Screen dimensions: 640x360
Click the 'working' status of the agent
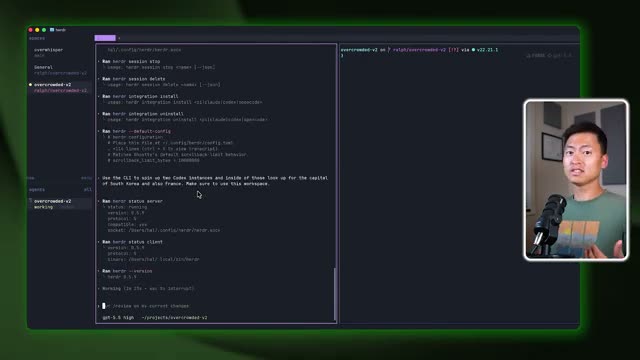tap(43, 207)
